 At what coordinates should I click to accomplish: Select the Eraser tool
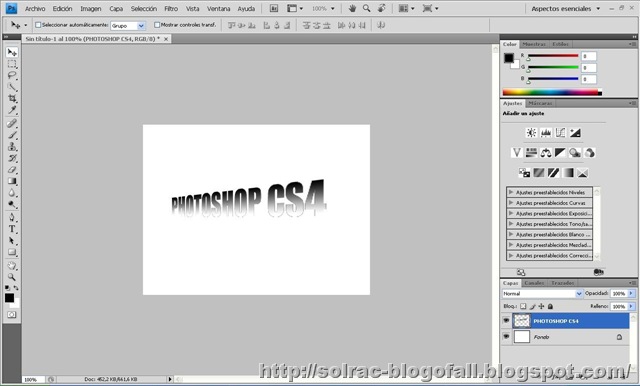pos(12,169)
